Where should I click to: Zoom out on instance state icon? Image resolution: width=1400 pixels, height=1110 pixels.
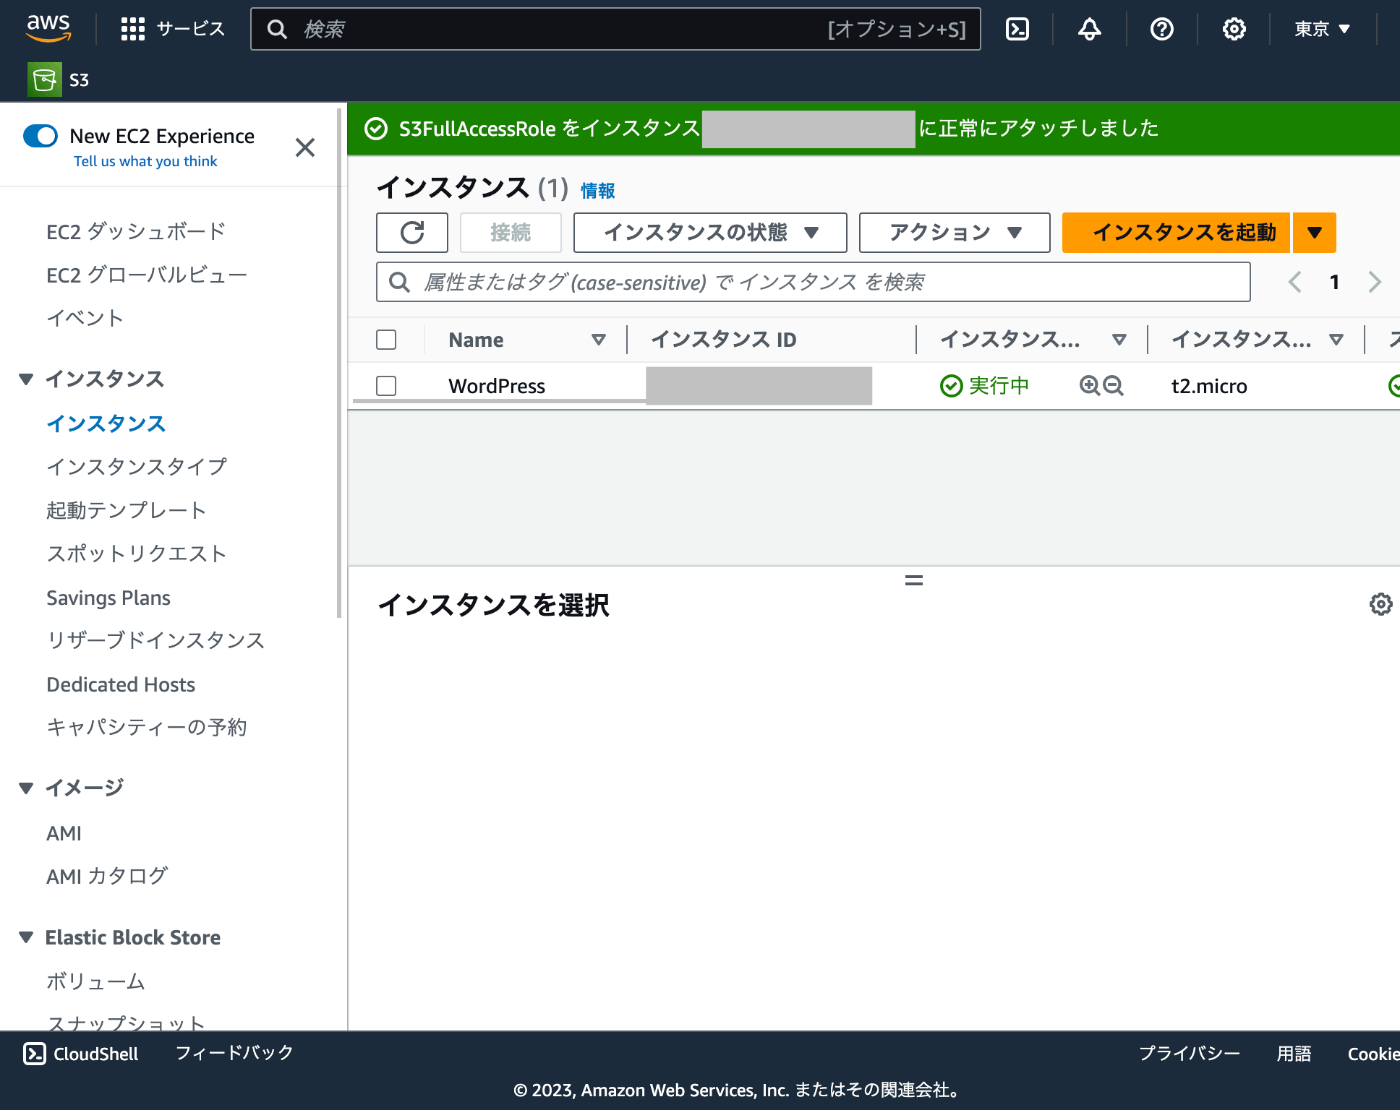[x=1113, y=386]
